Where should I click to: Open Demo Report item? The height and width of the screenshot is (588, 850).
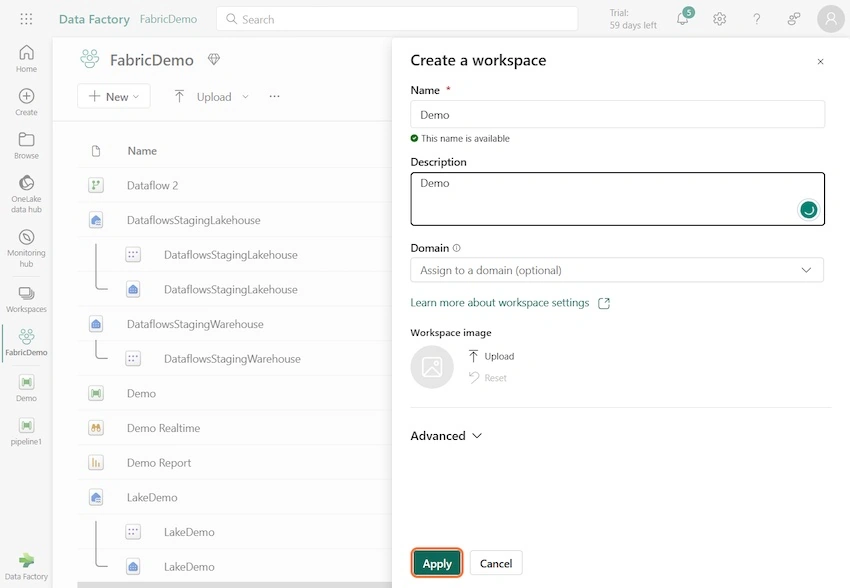click(x=159, y=463)
